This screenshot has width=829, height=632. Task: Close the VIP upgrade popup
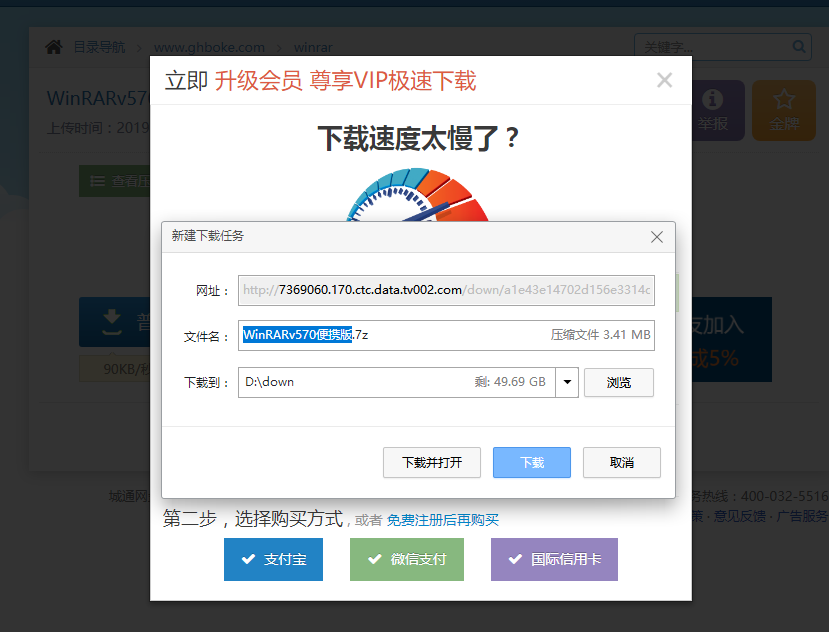[665, 80]
